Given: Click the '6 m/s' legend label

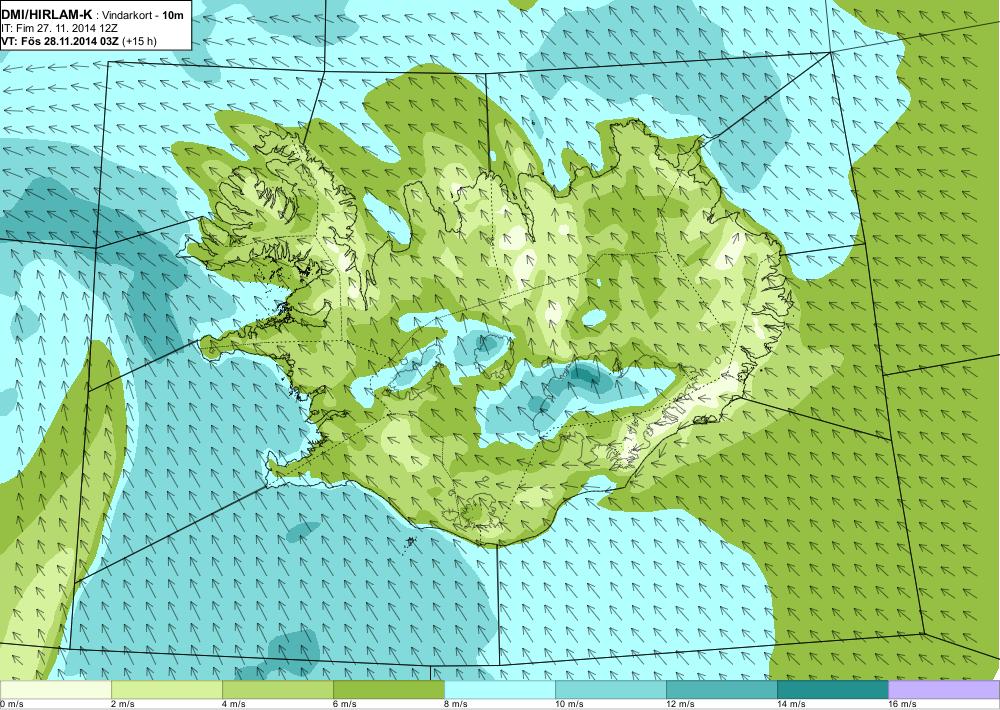Looking at the screenshot, I should [345, 704].
